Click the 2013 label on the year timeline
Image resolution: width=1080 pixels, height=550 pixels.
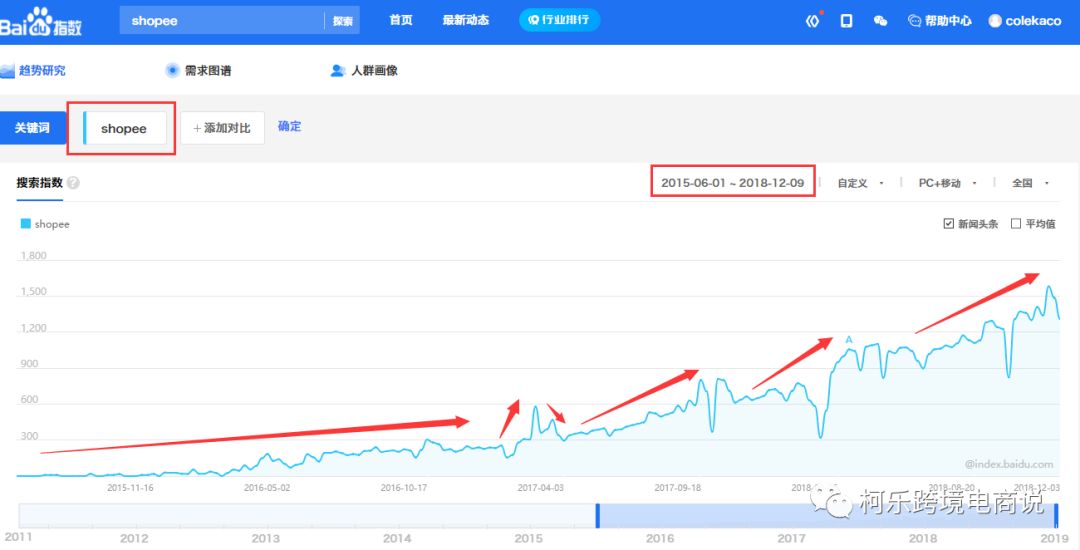(265, 538)
